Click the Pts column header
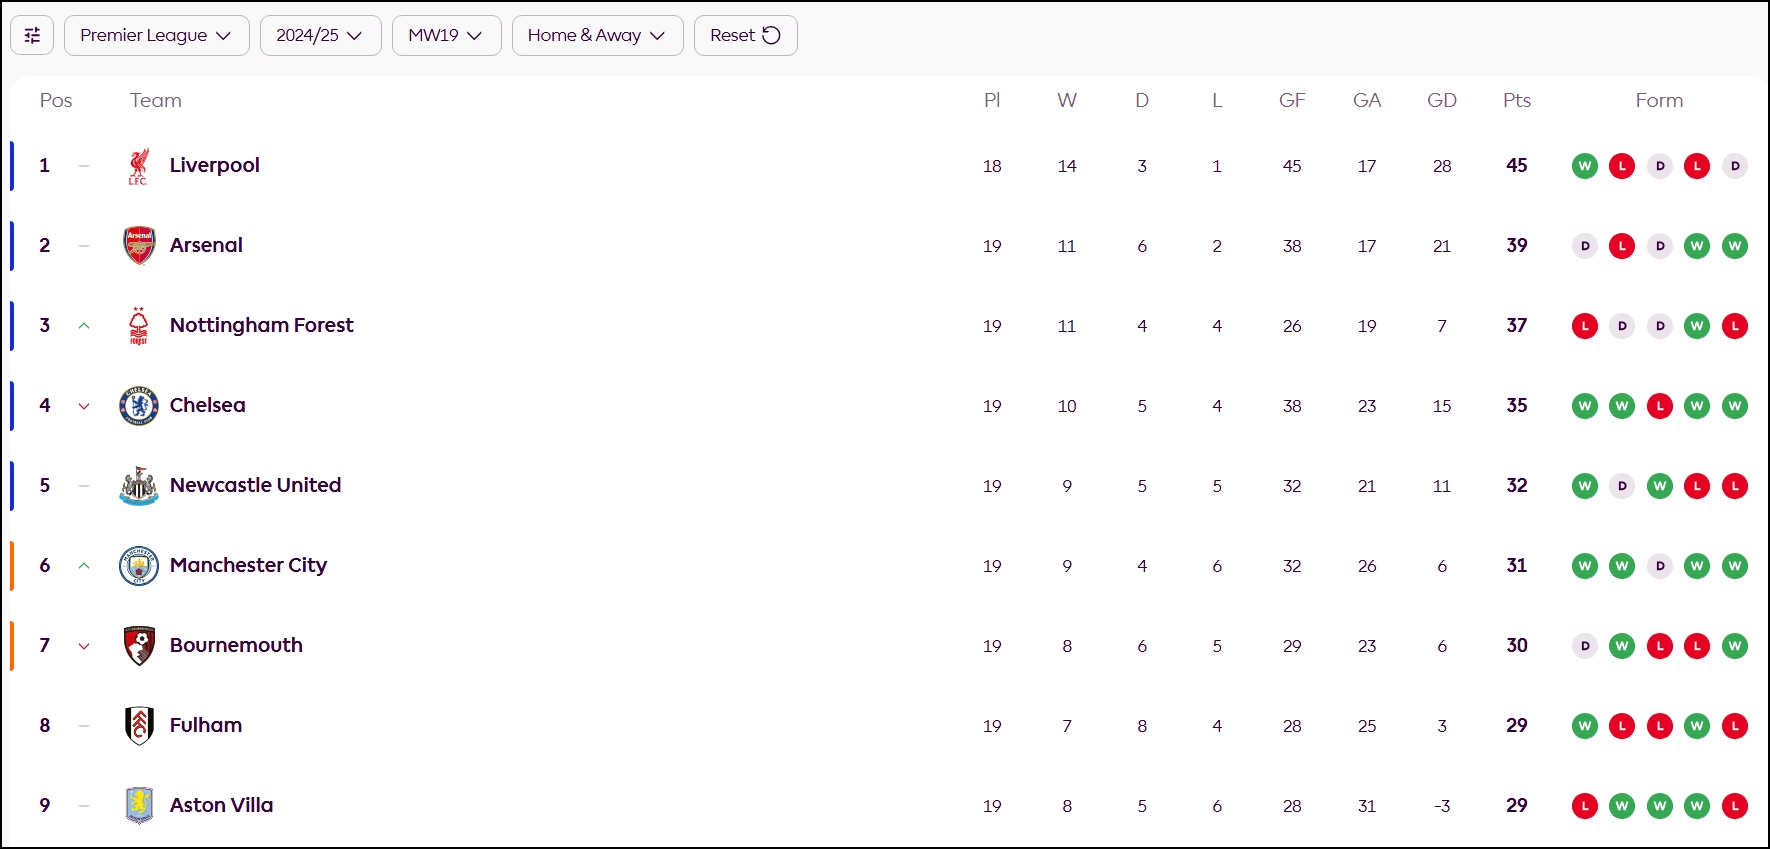Image resolution: width=1770 pixels, height=849 pixels. click(1516, 100)
